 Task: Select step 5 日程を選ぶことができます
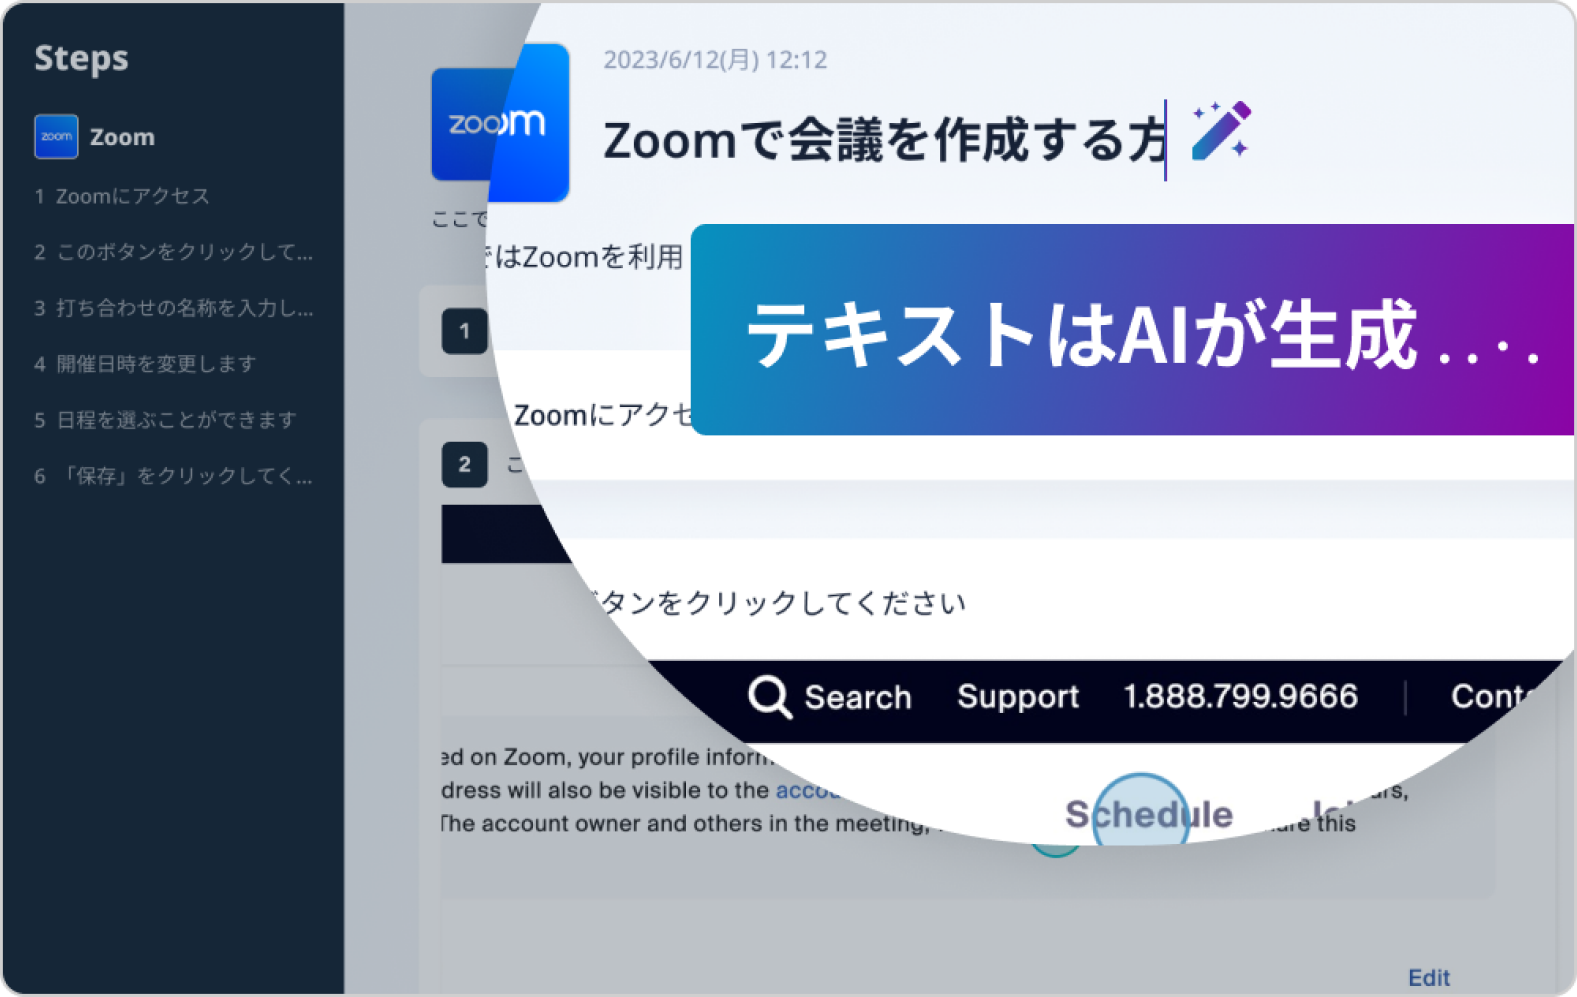pyautogui.click(x=165, y=420)
